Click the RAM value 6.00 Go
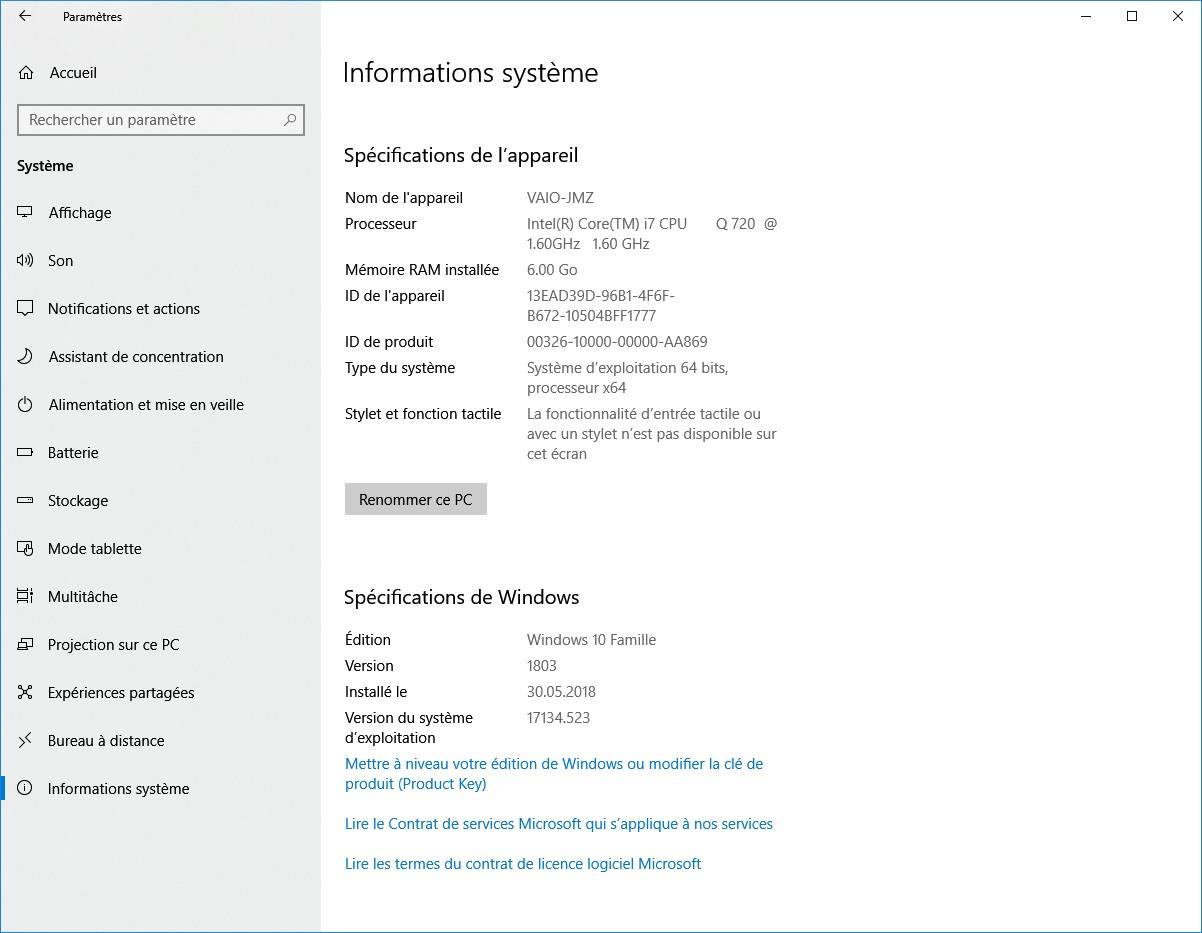Viewport: 1202px width, 933px height. [552, 270]
